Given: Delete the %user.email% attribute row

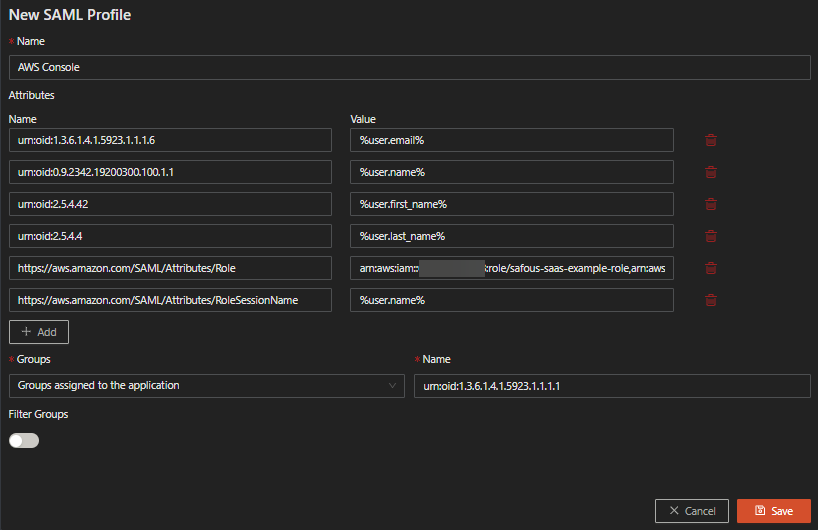Looking at the screenshot, I should pos(711,140).
